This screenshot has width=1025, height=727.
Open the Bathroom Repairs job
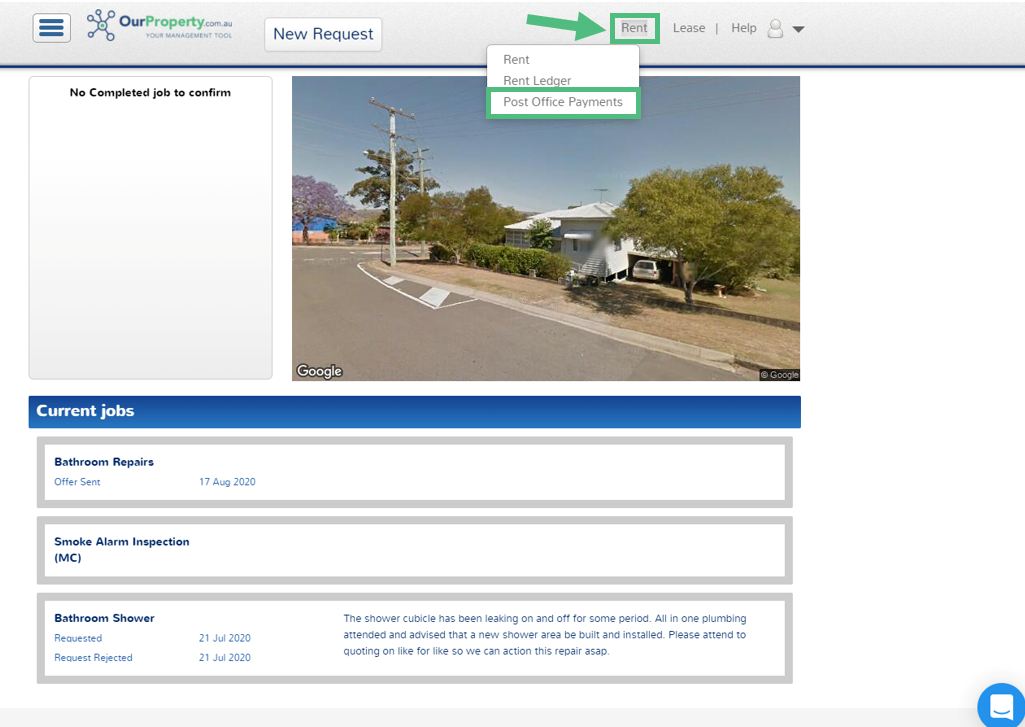click(x=414, y=472)
